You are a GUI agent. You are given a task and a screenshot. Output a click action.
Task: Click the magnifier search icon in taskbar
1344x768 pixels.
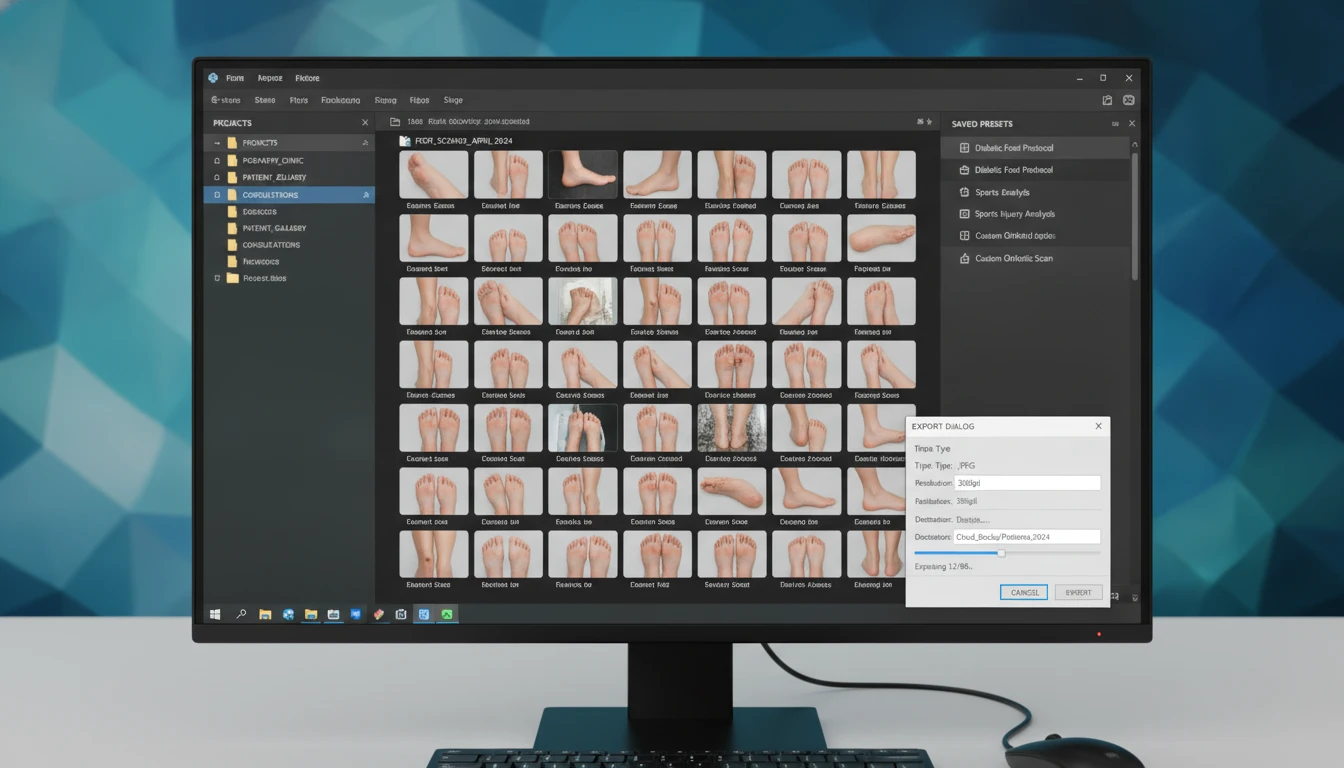(241, 614)
